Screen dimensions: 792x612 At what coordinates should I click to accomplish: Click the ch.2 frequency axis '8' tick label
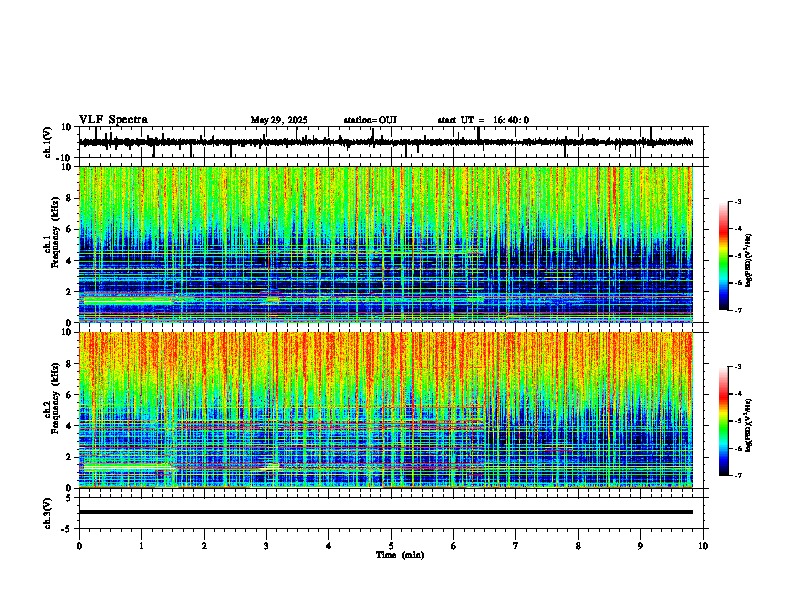pyautogui.click(x=69, y=364)
